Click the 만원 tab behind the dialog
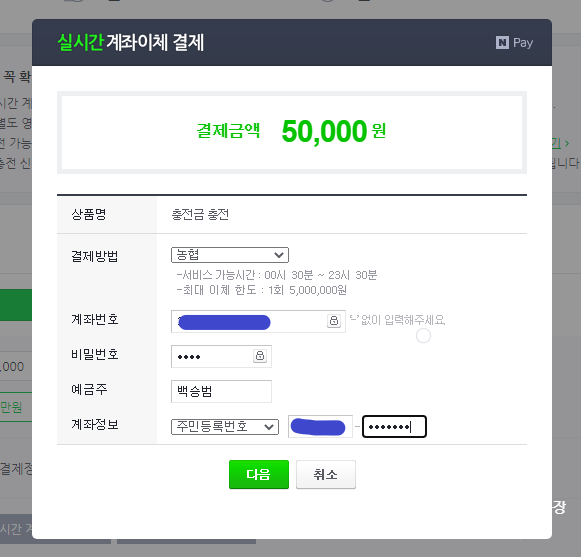The height and width of the screenshot is (557, 581). click(11, 407)
